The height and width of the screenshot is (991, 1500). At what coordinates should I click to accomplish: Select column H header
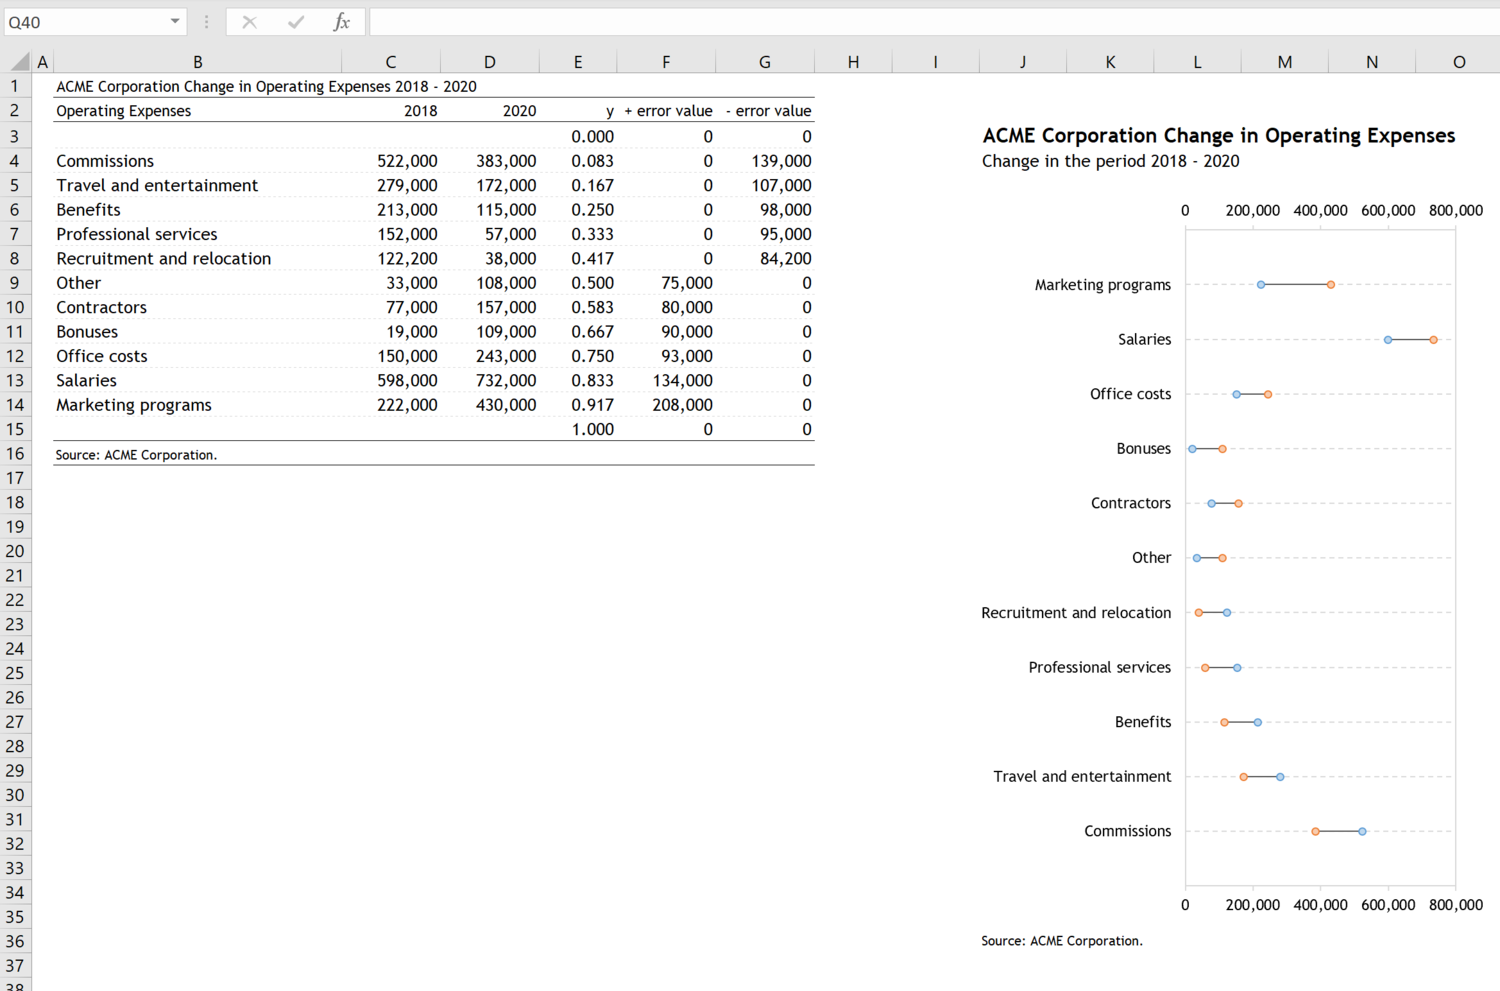(853, 62)
